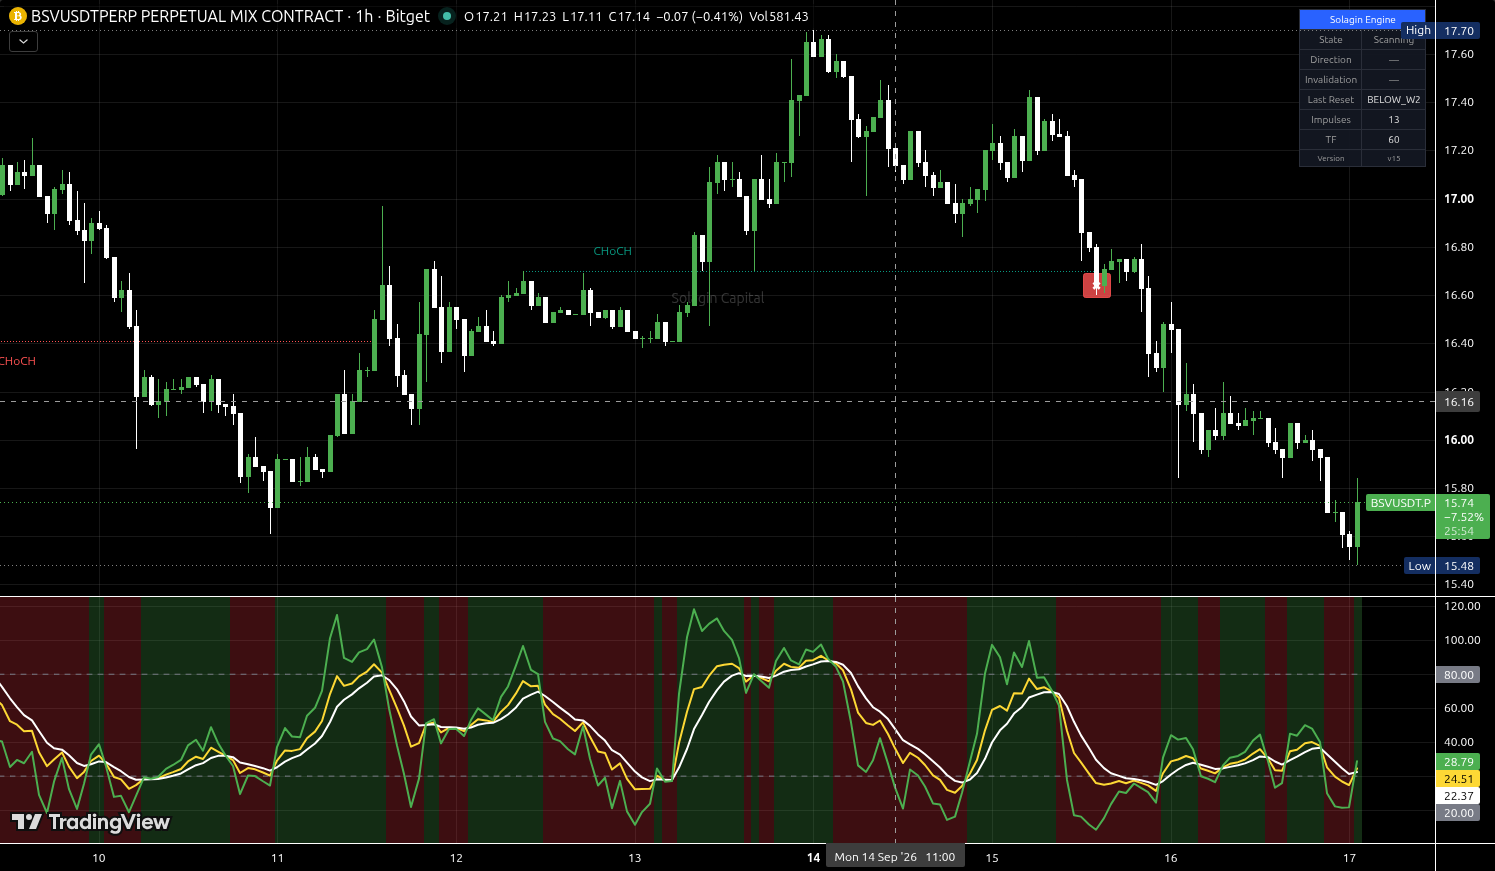This screenshot has height=871, width=1495.
Task: Click 100.00 on the indicator scale
Action: pyautogui.click(x=1461, y=640)
